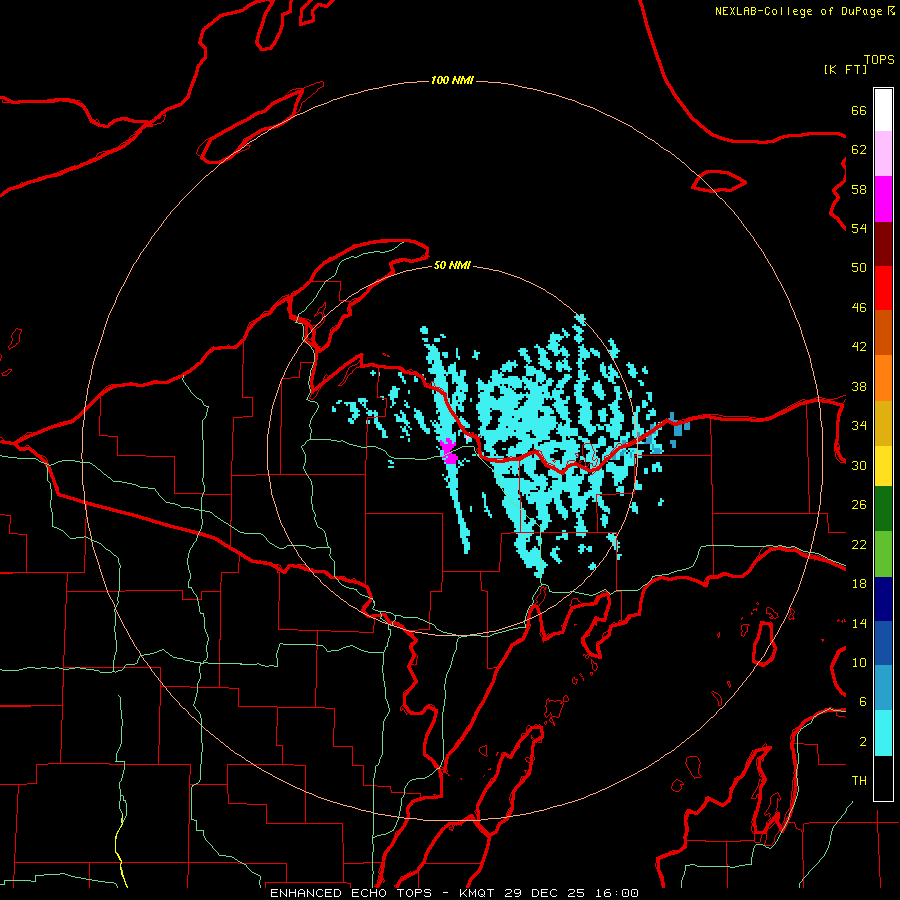Click the "26" legend value
Image resolution: width=900 pixels, height=900 pixels.
[x=859, y=505]
